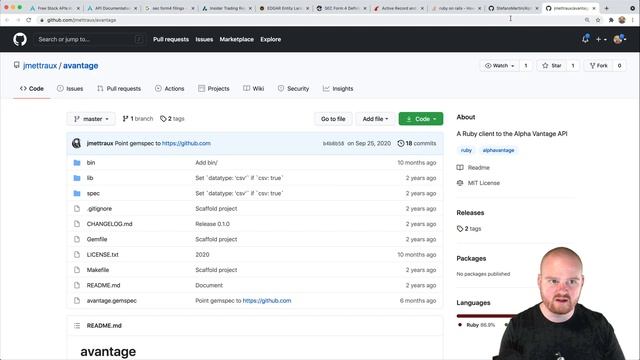Click the CHANGELOG.md file icon
This screenshot has height=360, width=640.
click(77, 224)
